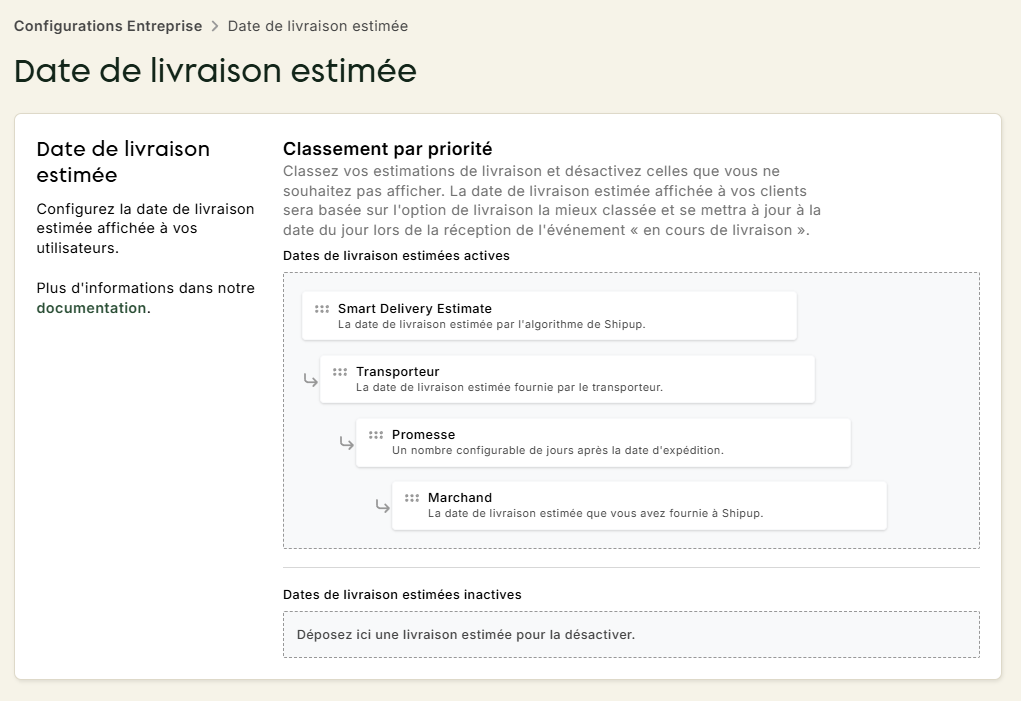Click the Smart Delivery Estimate drag handle
The height and width of the screenshot is (701, 1021).
(322, 309)
